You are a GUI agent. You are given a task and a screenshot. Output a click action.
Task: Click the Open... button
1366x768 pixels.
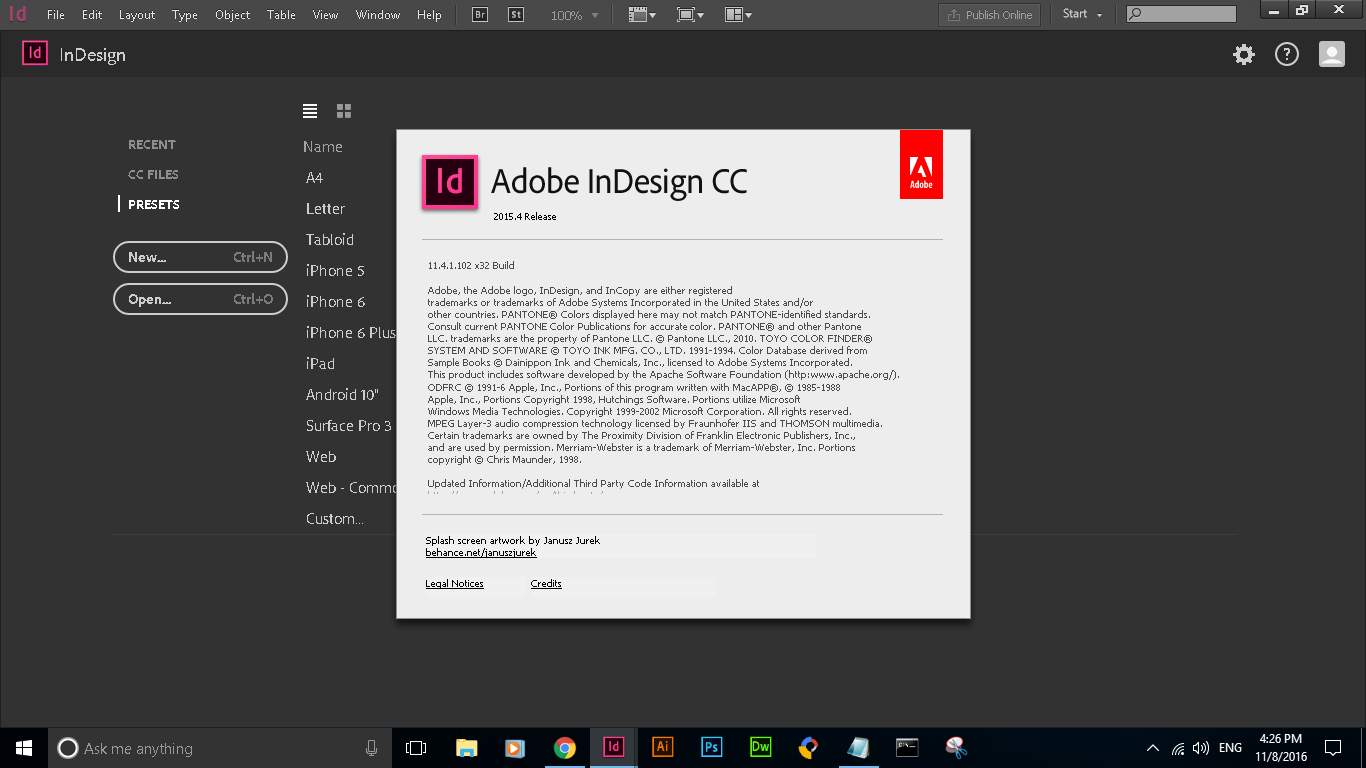click(x=200, y=299)
